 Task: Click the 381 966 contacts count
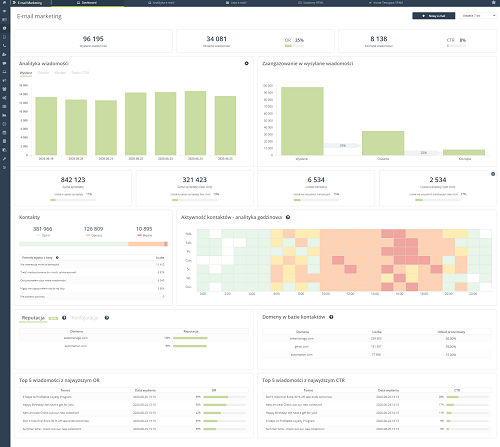pos(43,229)
